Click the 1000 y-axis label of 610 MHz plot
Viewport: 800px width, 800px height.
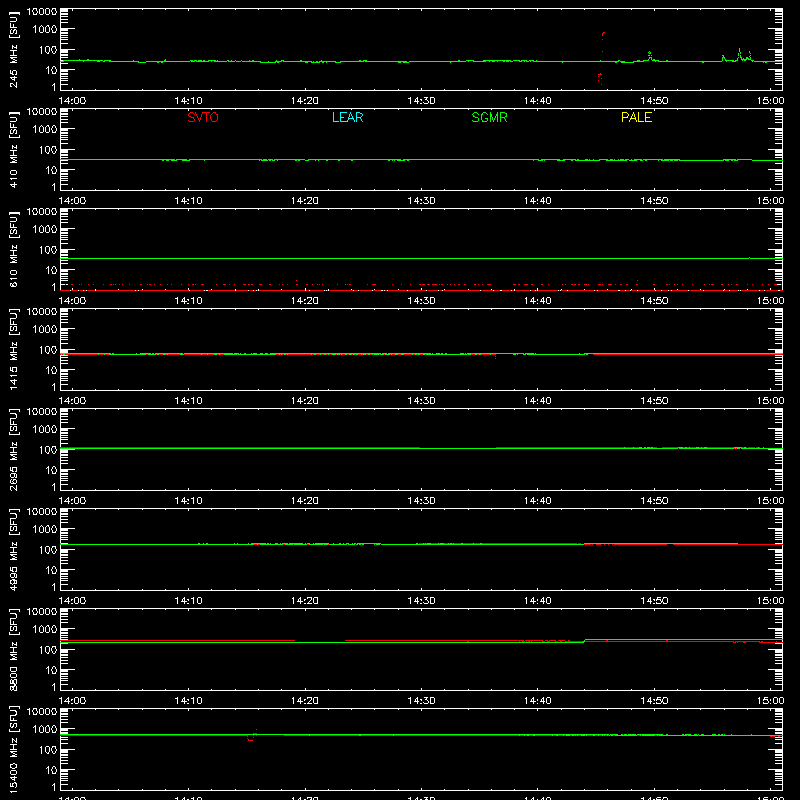[x=45, y=229]
